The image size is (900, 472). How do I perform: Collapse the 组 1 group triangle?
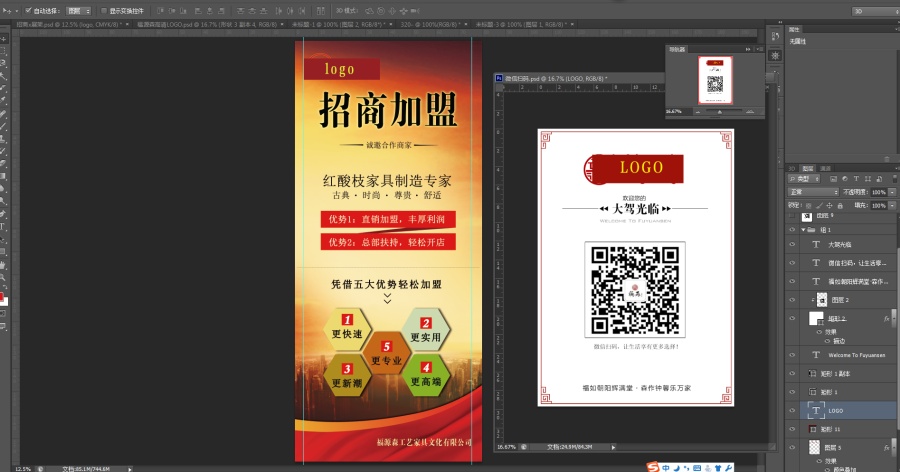point(803,230)
